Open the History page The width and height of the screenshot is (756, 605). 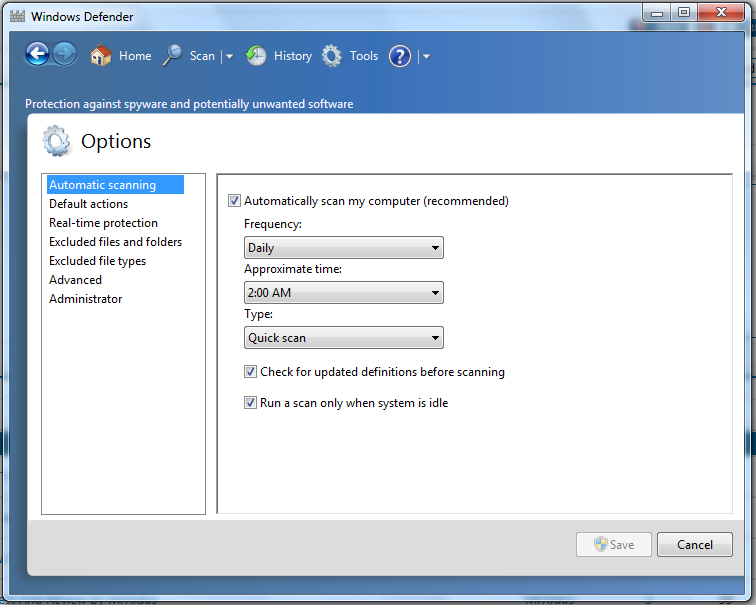(x=293, y=56)
